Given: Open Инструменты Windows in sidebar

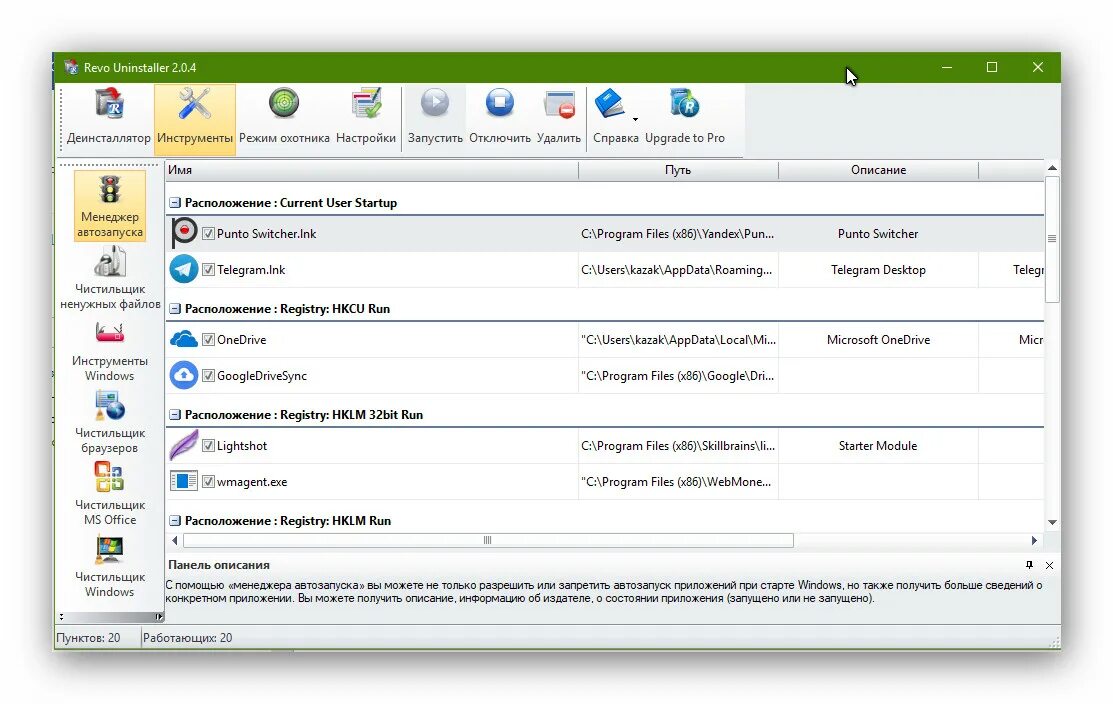Looking at the screenshot, I should pos(109,351).
